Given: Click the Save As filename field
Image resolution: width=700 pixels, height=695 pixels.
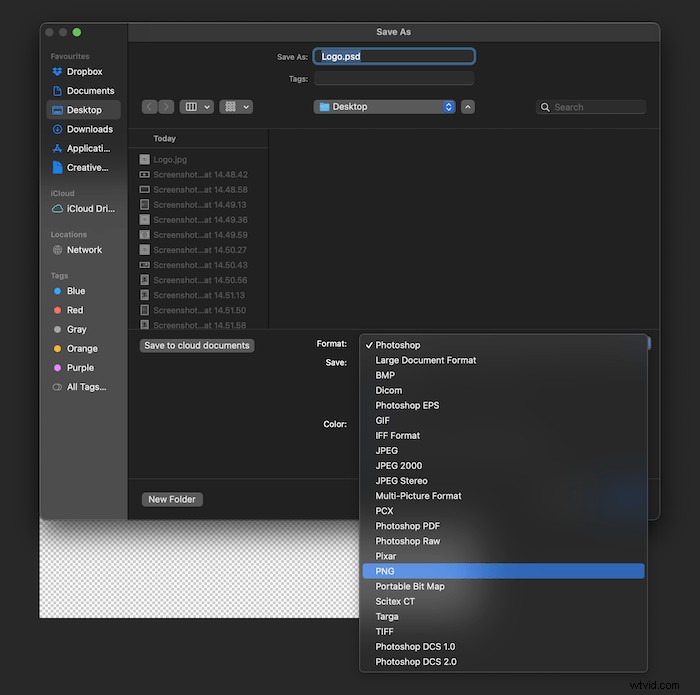Looking at the screenshot, I should point(394,57).
